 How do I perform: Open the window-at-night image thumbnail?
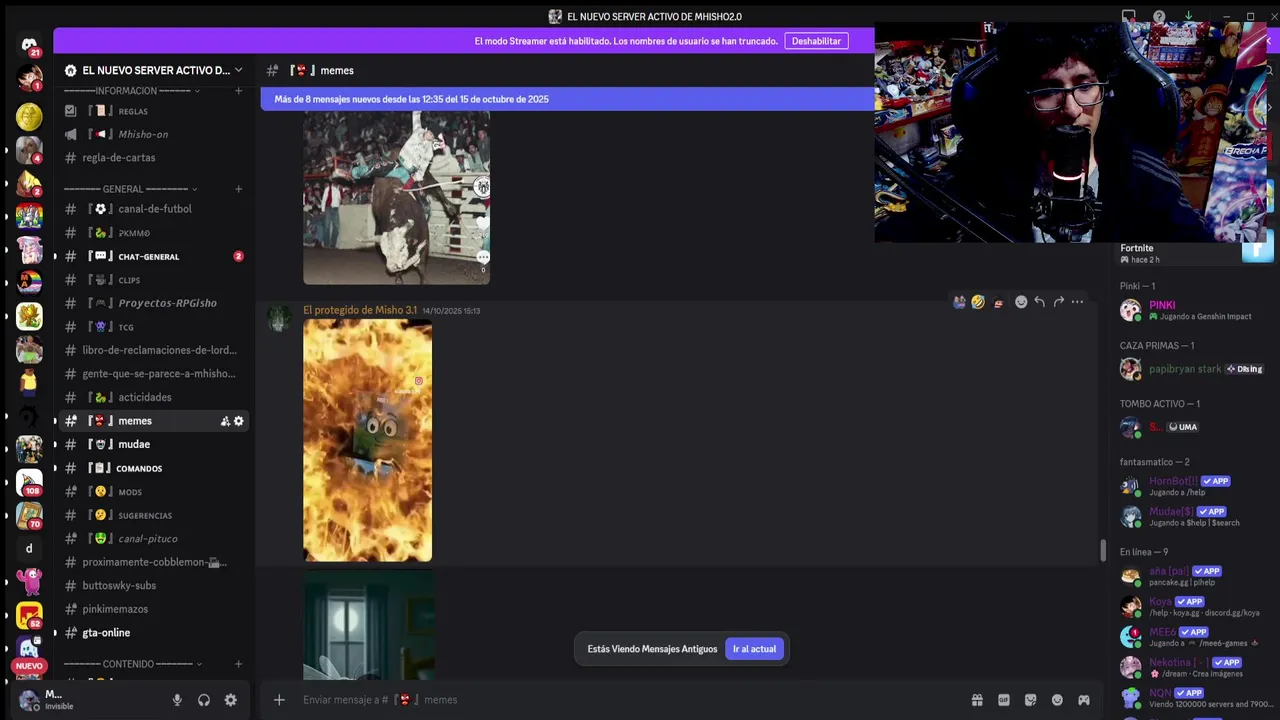click(x=369, y=626)
